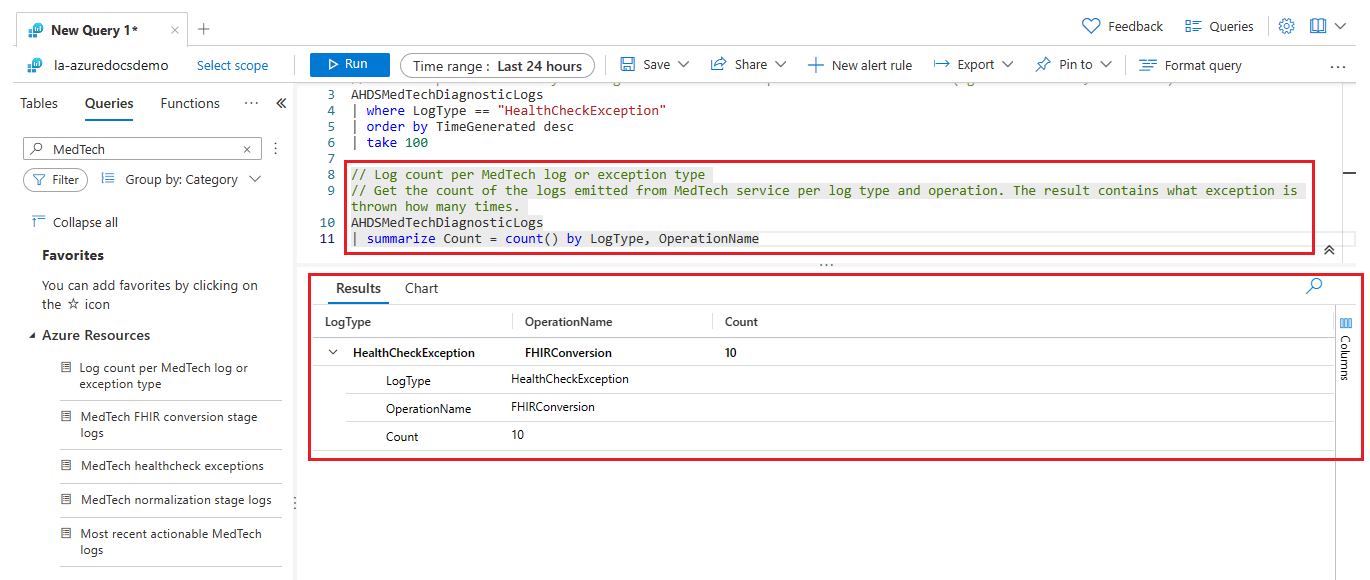Expand the dropdown beside the book icon
Screen dimensions: 1370x580
(1341, 26)
